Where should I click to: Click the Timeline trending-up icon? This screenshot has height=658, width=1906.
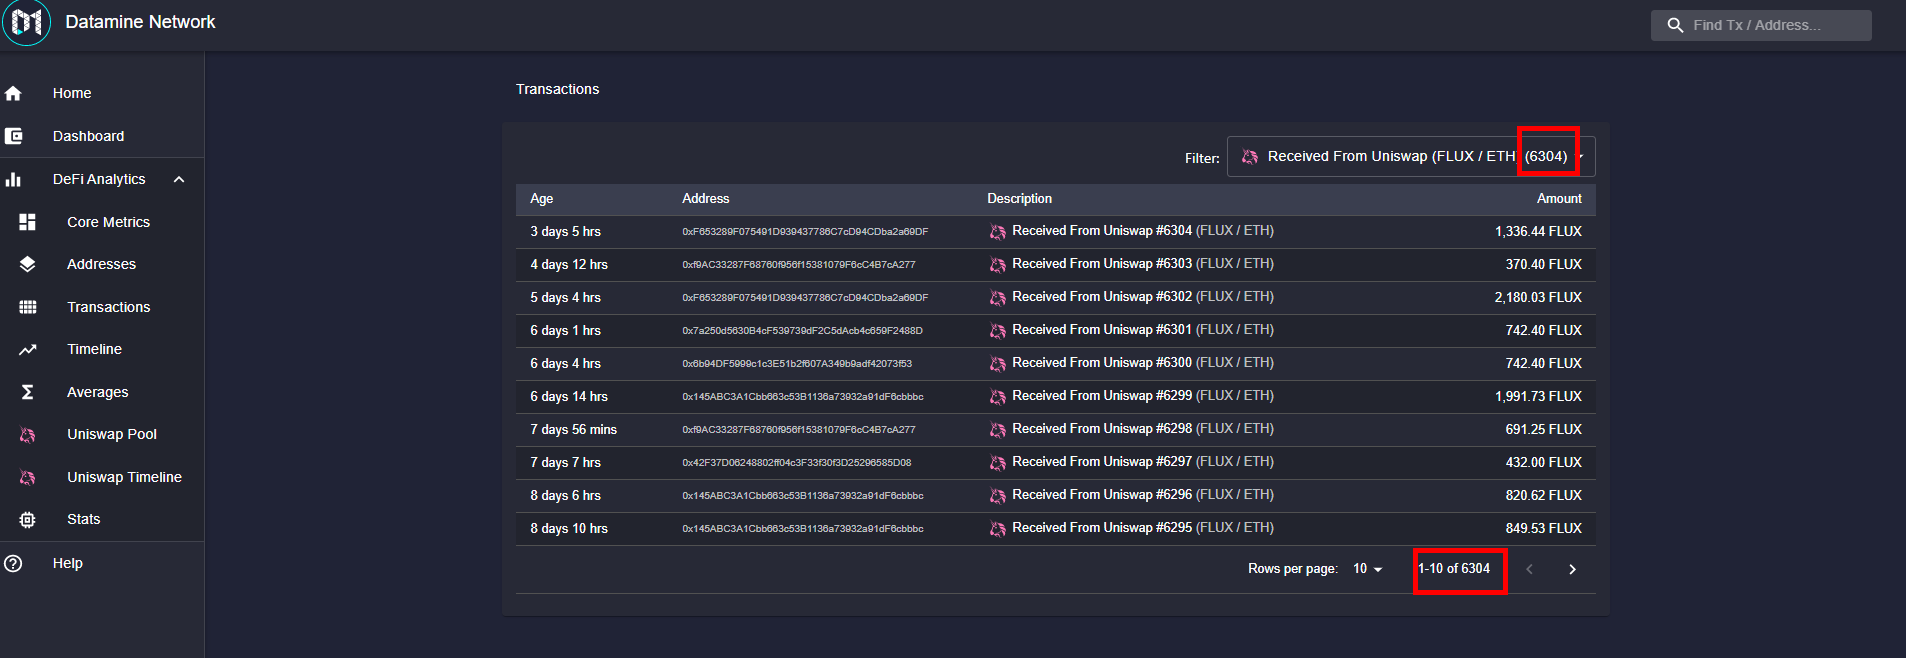pyautogui.click(x=27, y=349)
